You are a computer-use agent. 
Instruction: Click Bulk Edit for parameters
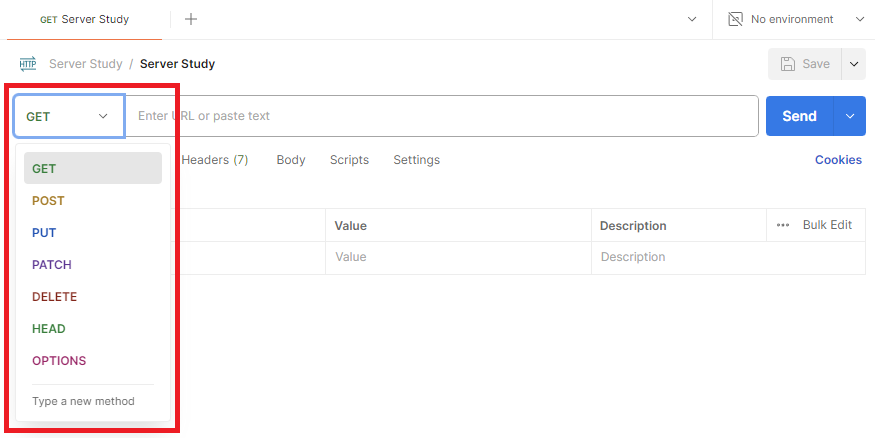(x=827, y=225)
